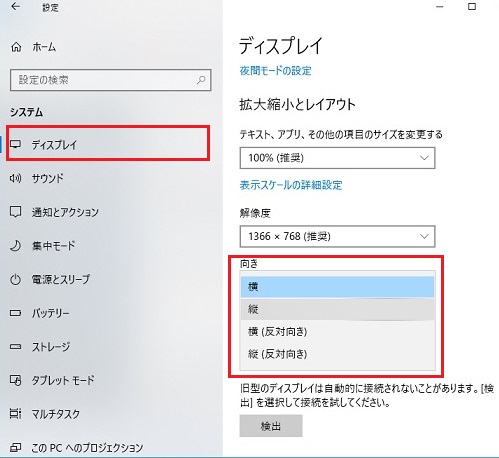Click the back arrow in Settings
The image size is (499, 458).
pos(15,7)
